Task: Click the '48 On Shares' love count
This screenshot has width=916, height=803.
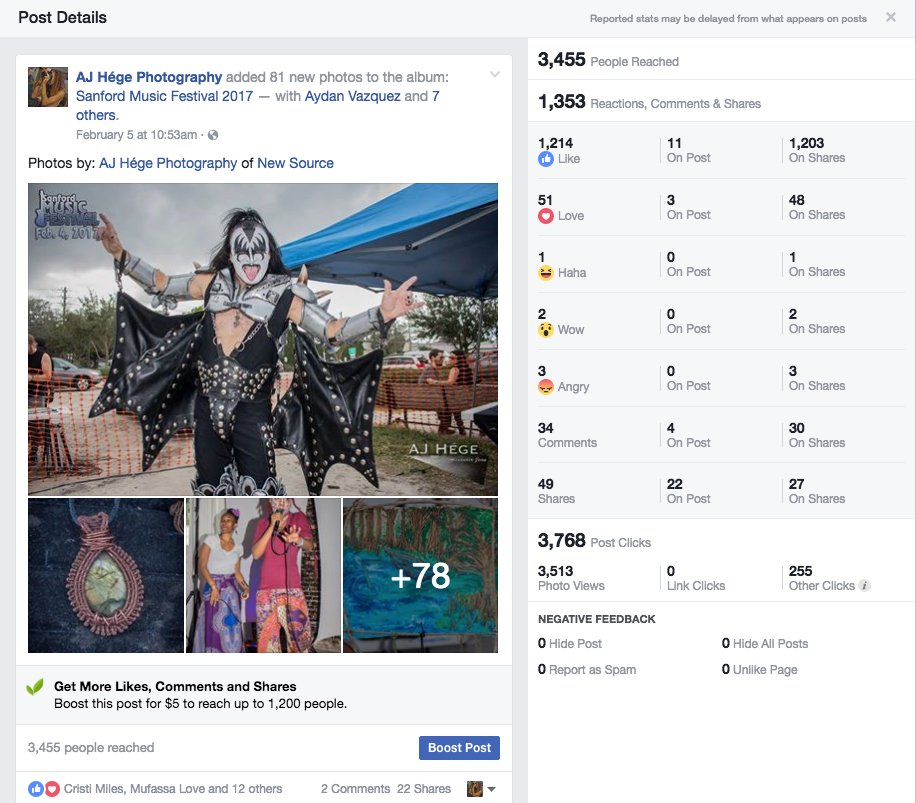Action: coord(817,207)
